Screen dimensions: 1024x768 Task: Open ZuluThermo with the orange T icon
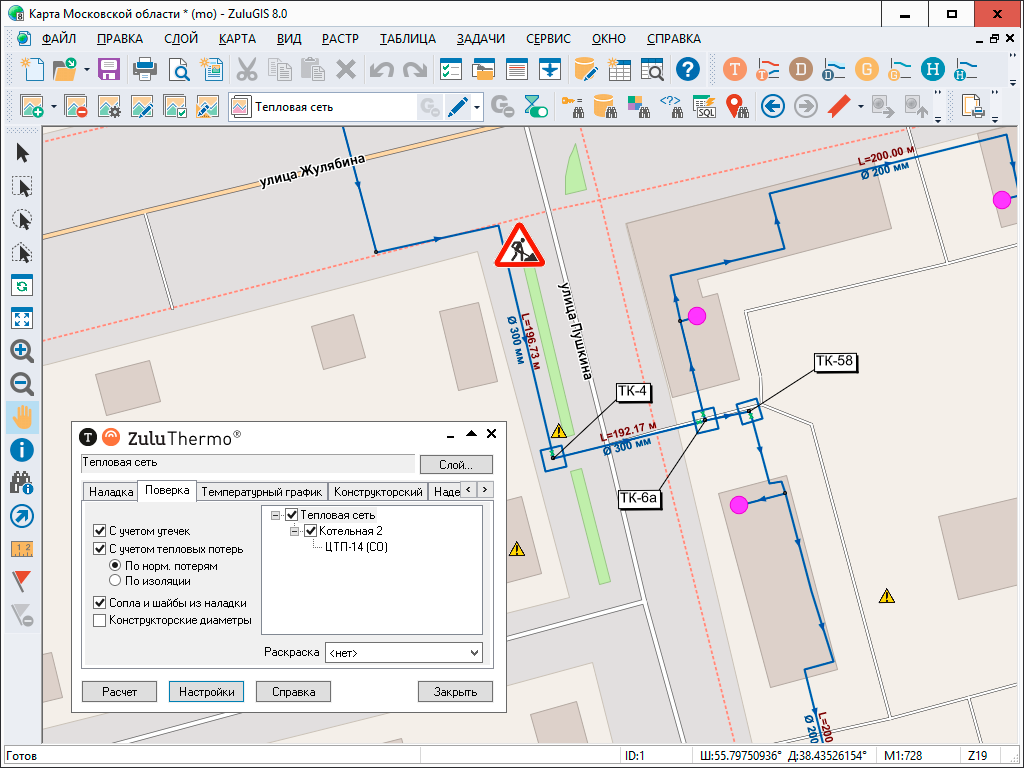pos(736,69)
